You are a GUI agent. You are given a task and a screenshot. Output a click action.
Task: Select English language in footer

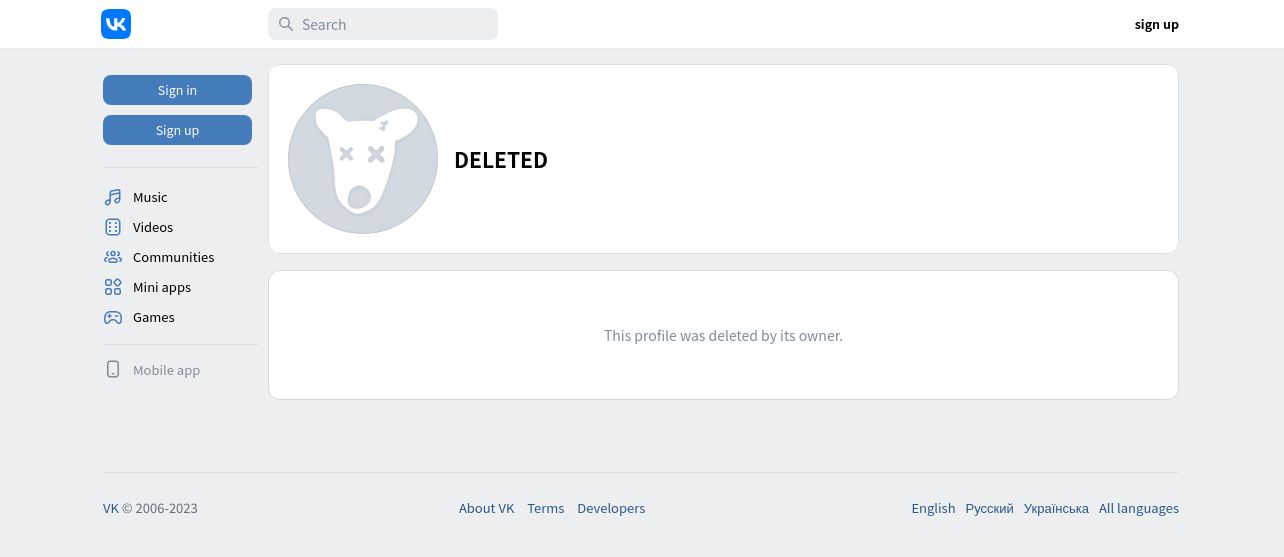point(933,508)
